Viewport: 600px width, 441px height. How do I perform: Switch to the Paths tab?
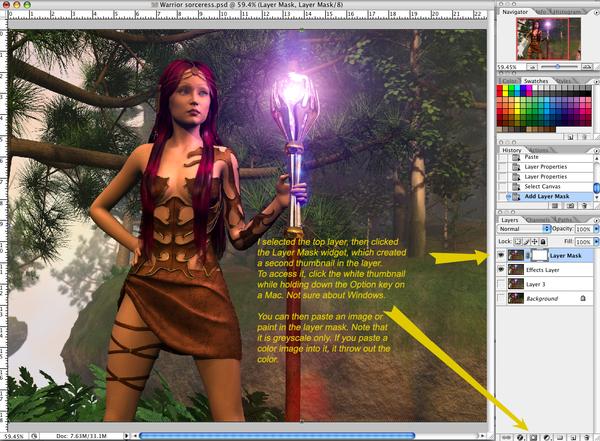(x=565, y=220)
